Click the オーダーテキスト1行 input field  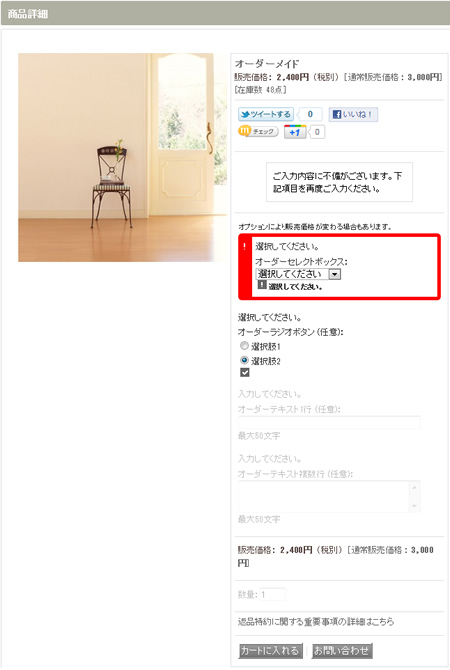point(329,423)
